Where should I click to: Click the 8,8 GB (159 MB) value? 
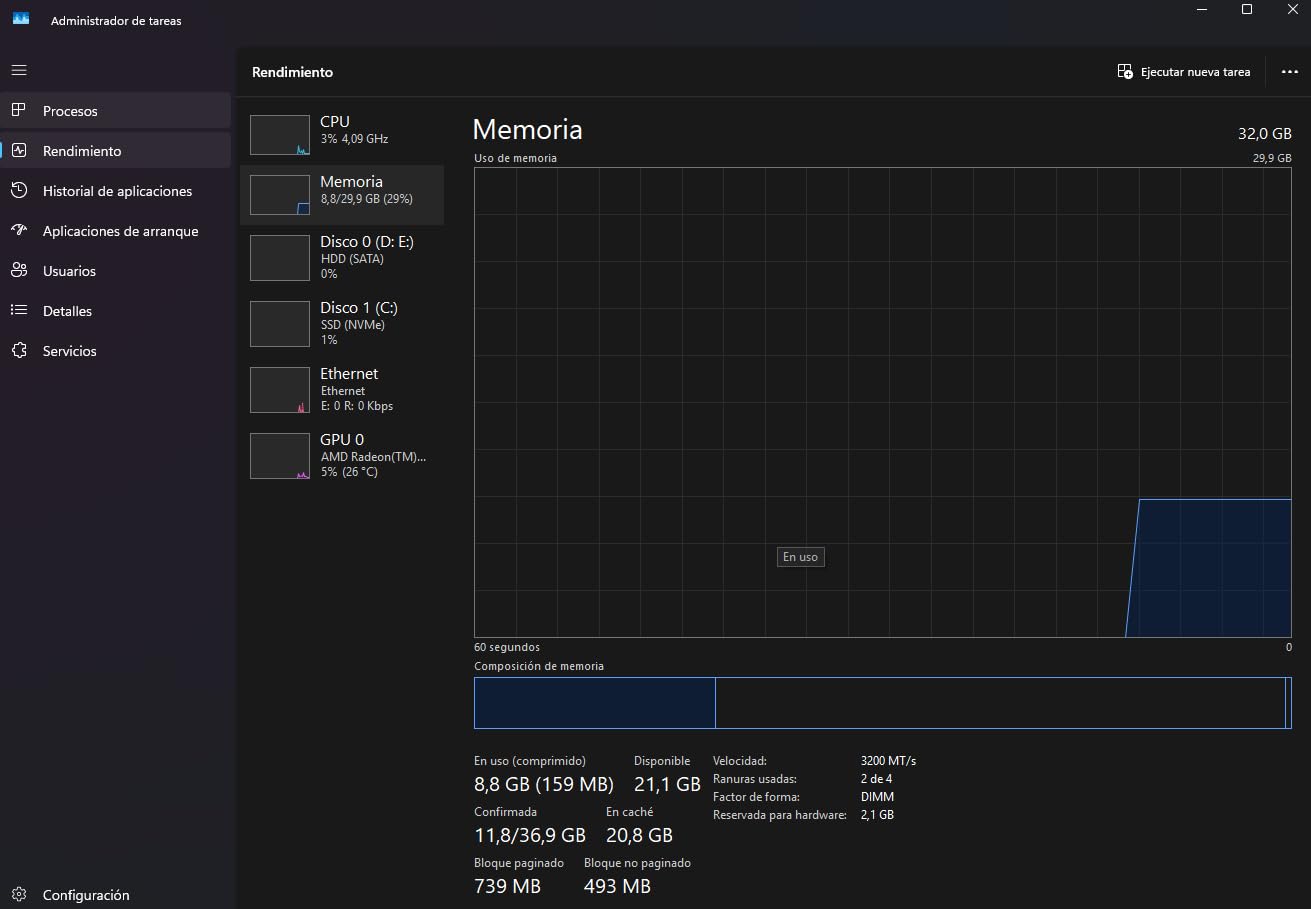pyautogui.click(x=544, y=784)
